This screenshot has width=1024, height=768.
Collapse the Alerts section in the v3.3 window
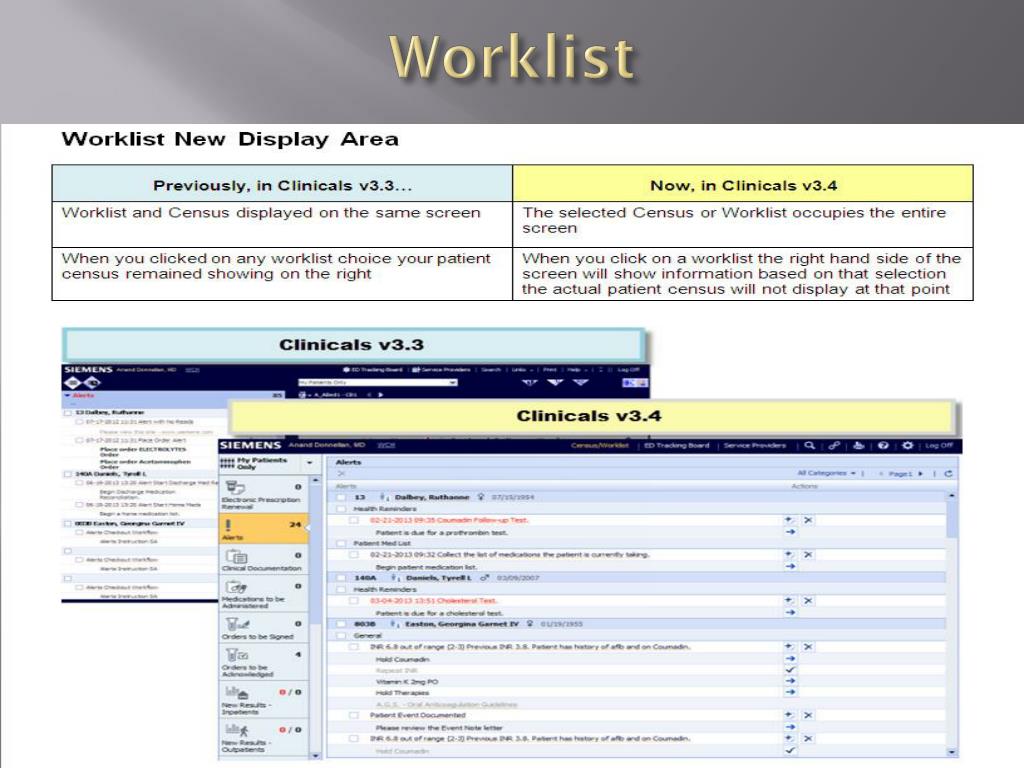point(67,395)
